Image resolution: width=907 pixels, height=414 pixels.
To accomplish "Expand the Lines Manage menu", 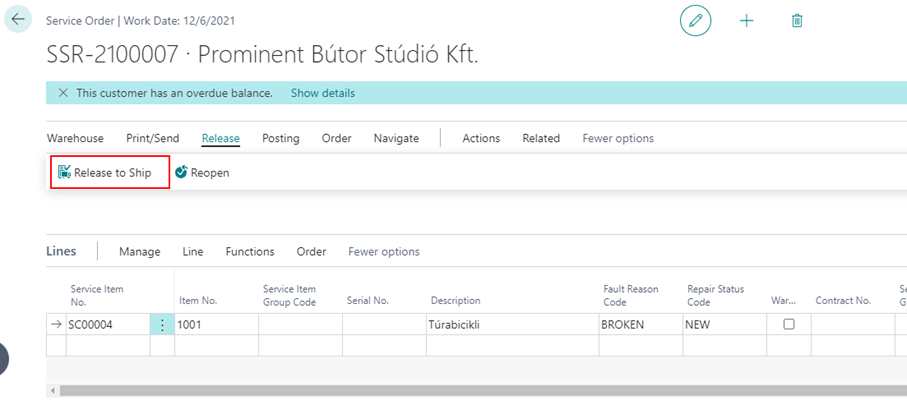I will 139,252.
